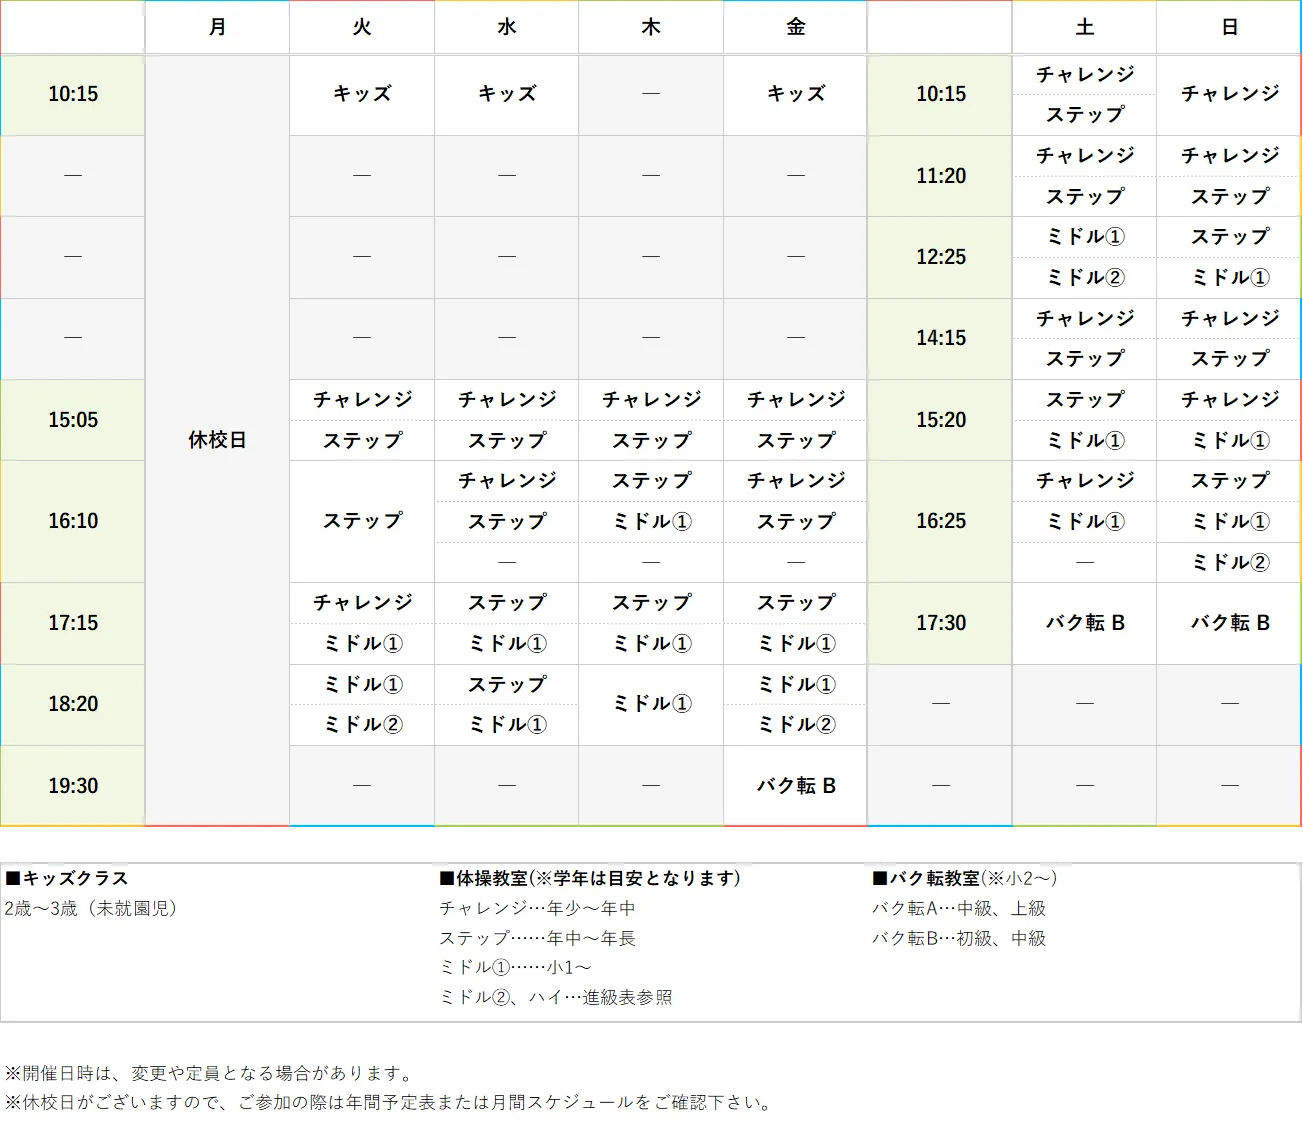Click the 休校日 cell under Monday
1303x1125 pixels.
(216, 440)
